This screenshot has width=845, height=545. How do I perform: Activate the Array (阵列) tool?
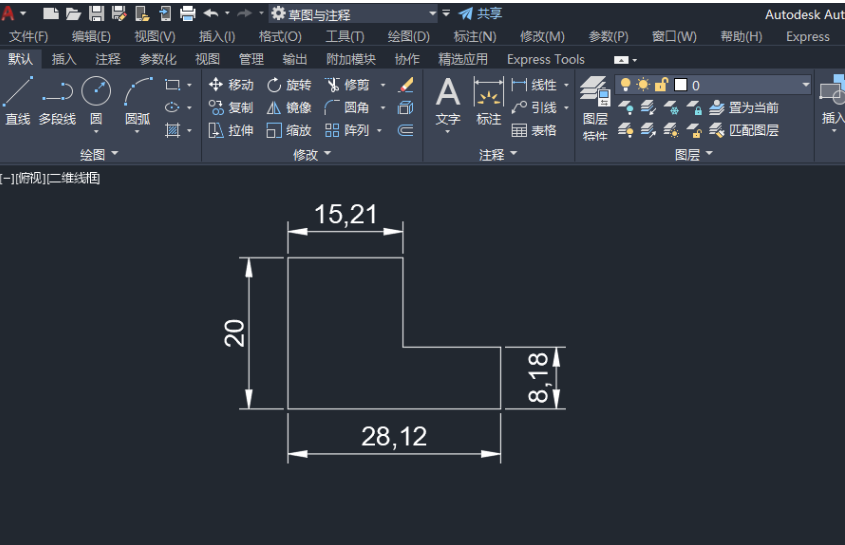point(347,130)
